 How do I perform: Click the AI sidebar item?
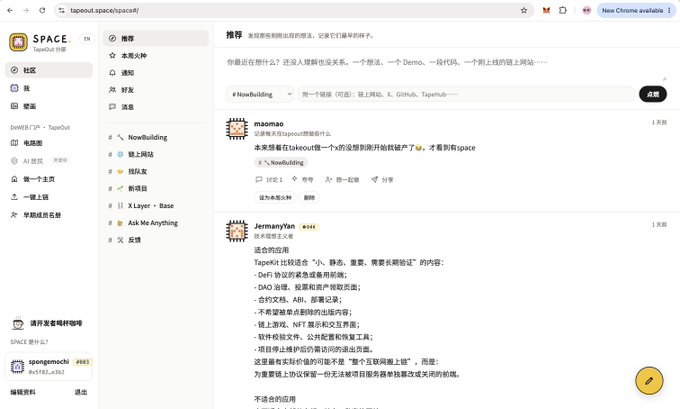49,161
